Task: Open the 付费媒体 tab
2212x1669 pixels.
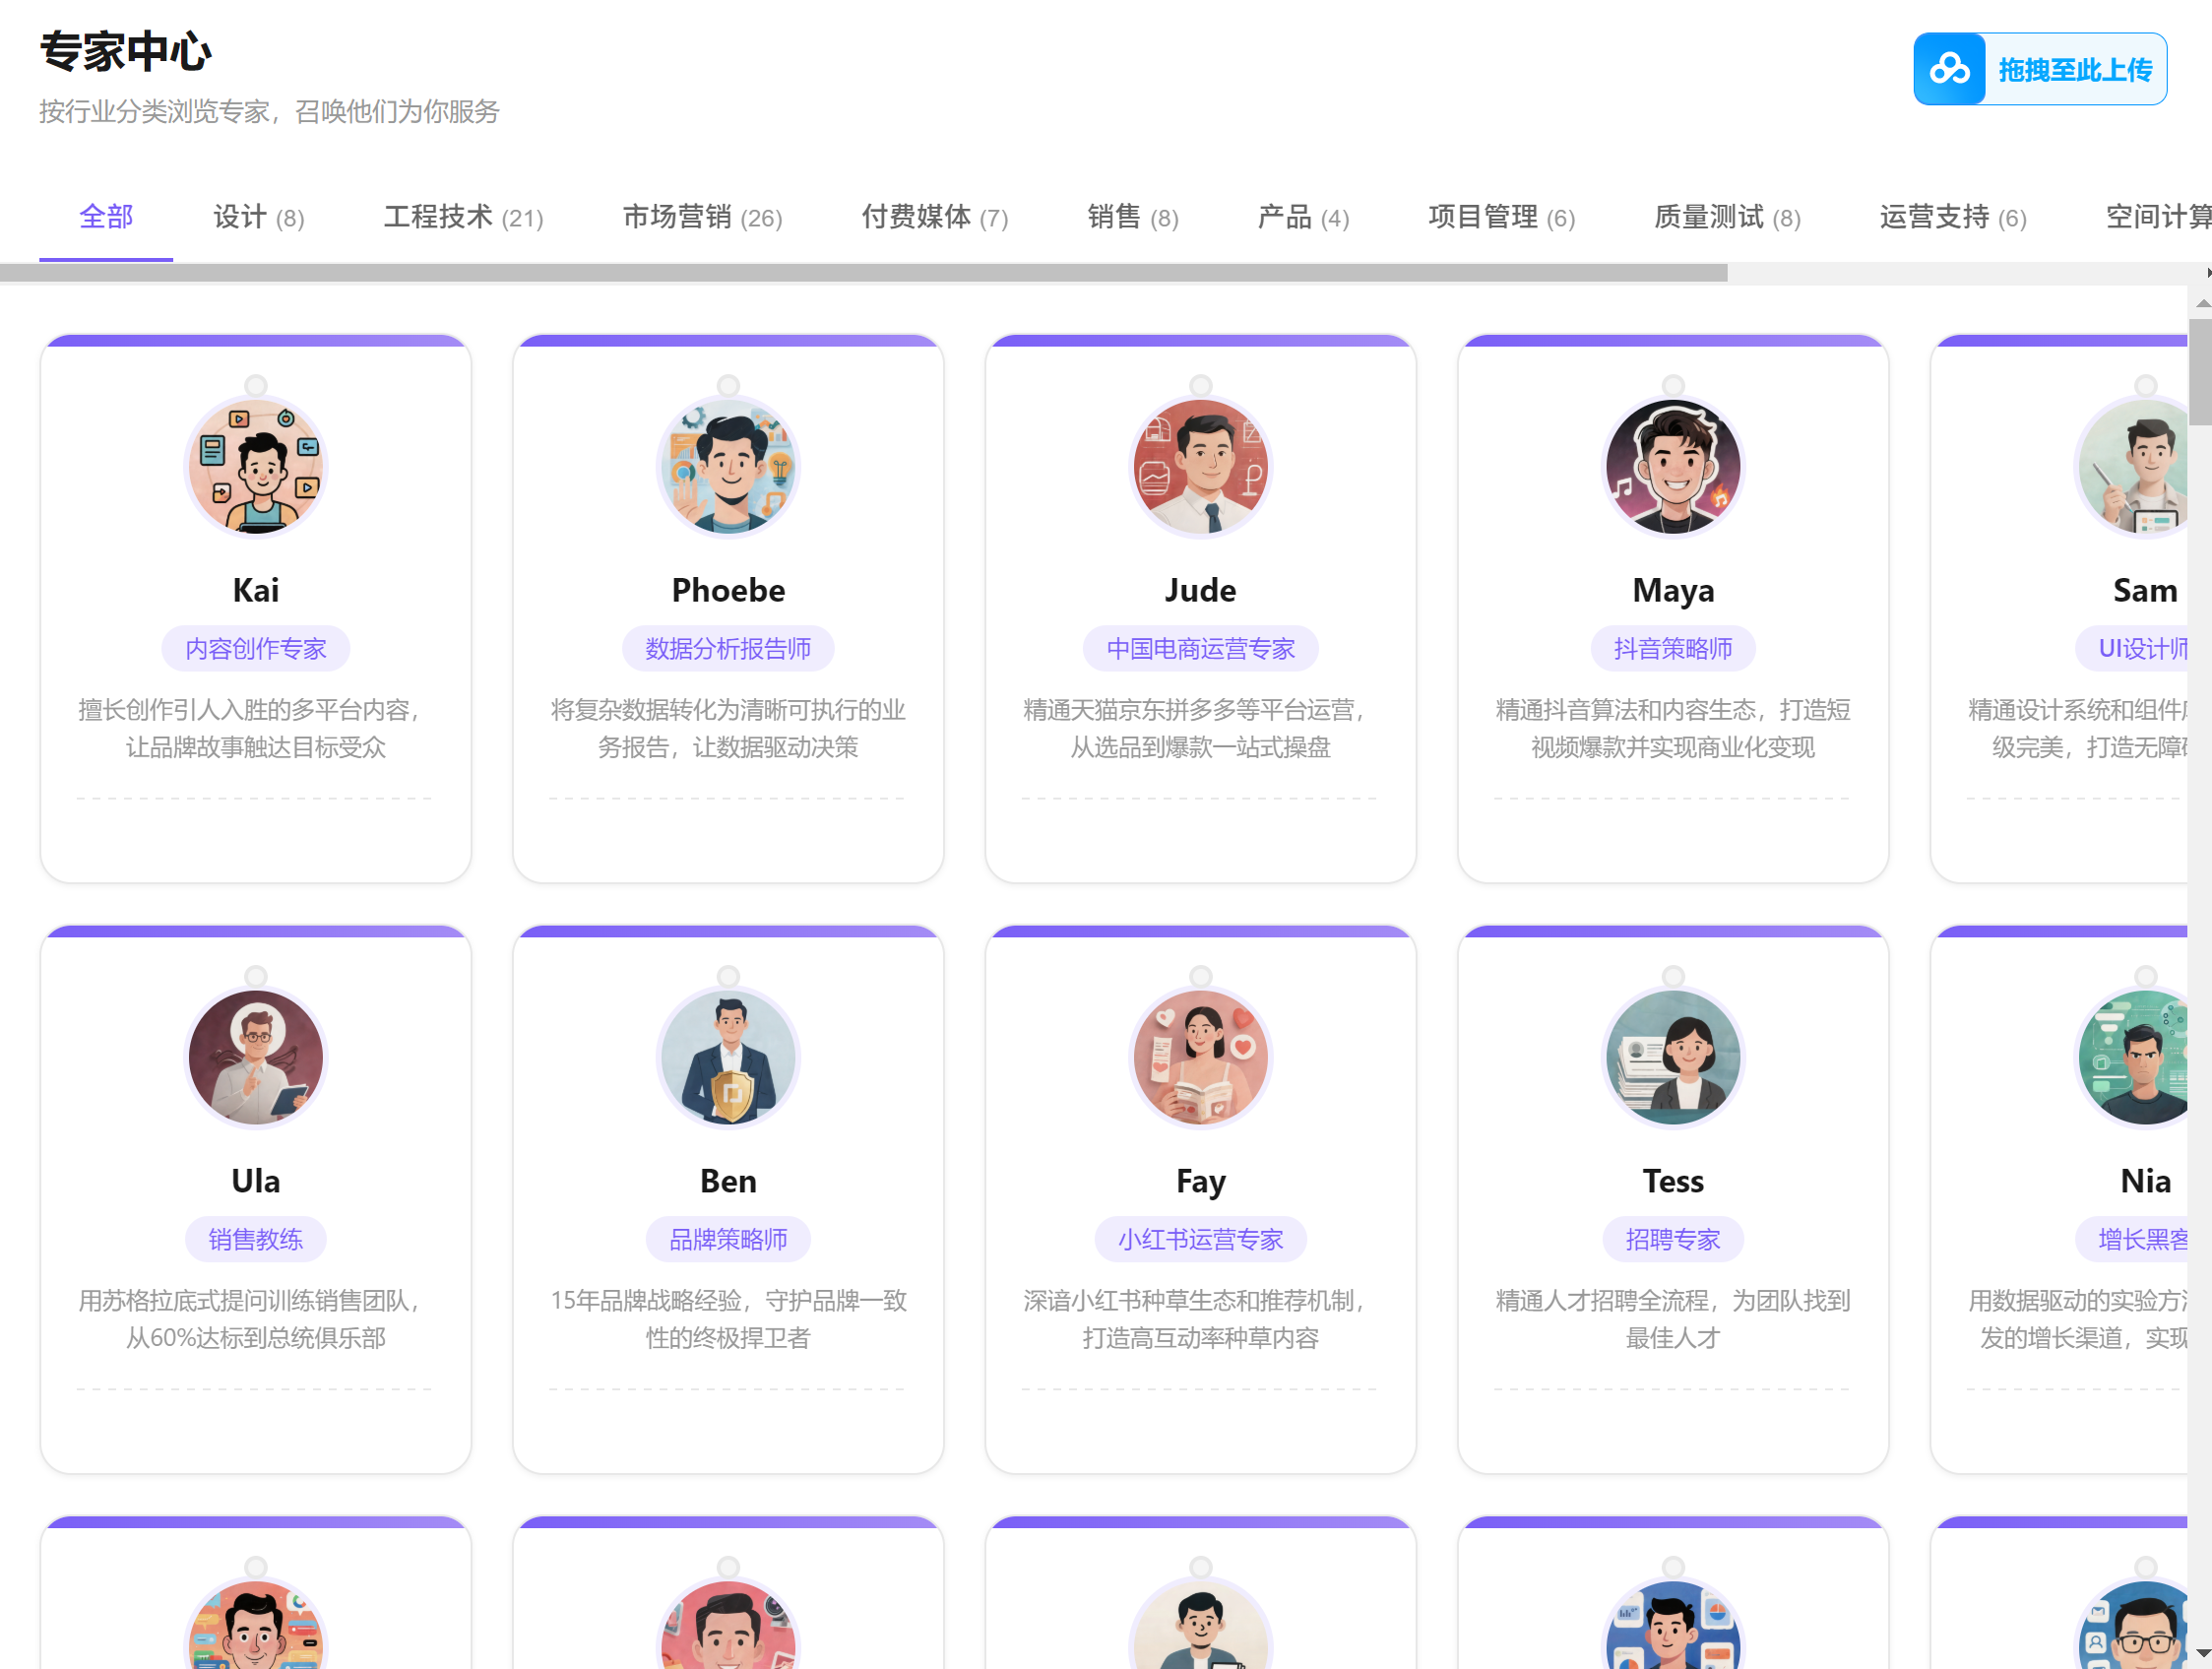Action: coord(934,217)
